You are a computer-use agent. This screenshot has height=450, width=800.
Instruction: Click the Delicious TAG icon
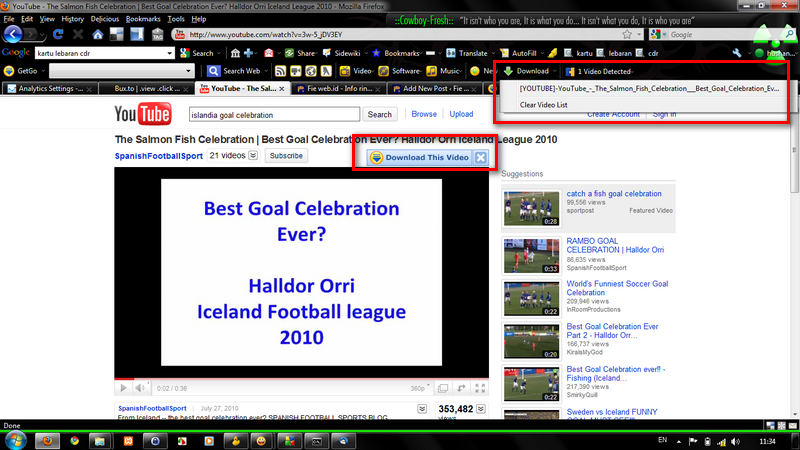coord(158,34)
